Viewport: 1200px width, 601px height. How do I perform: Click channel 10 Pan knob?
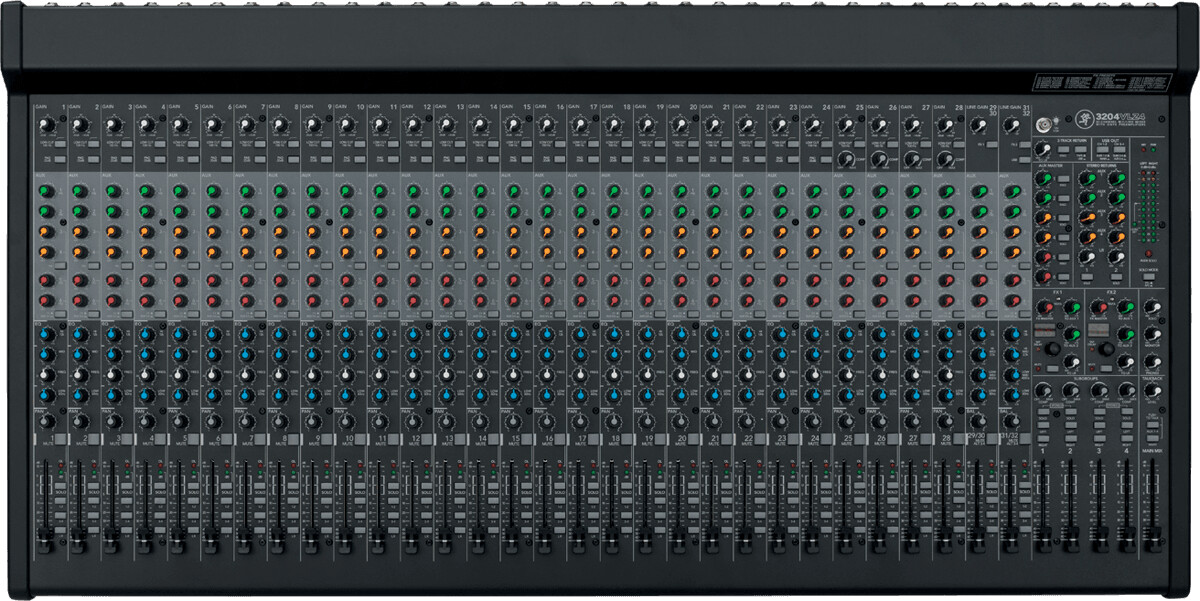346,422
